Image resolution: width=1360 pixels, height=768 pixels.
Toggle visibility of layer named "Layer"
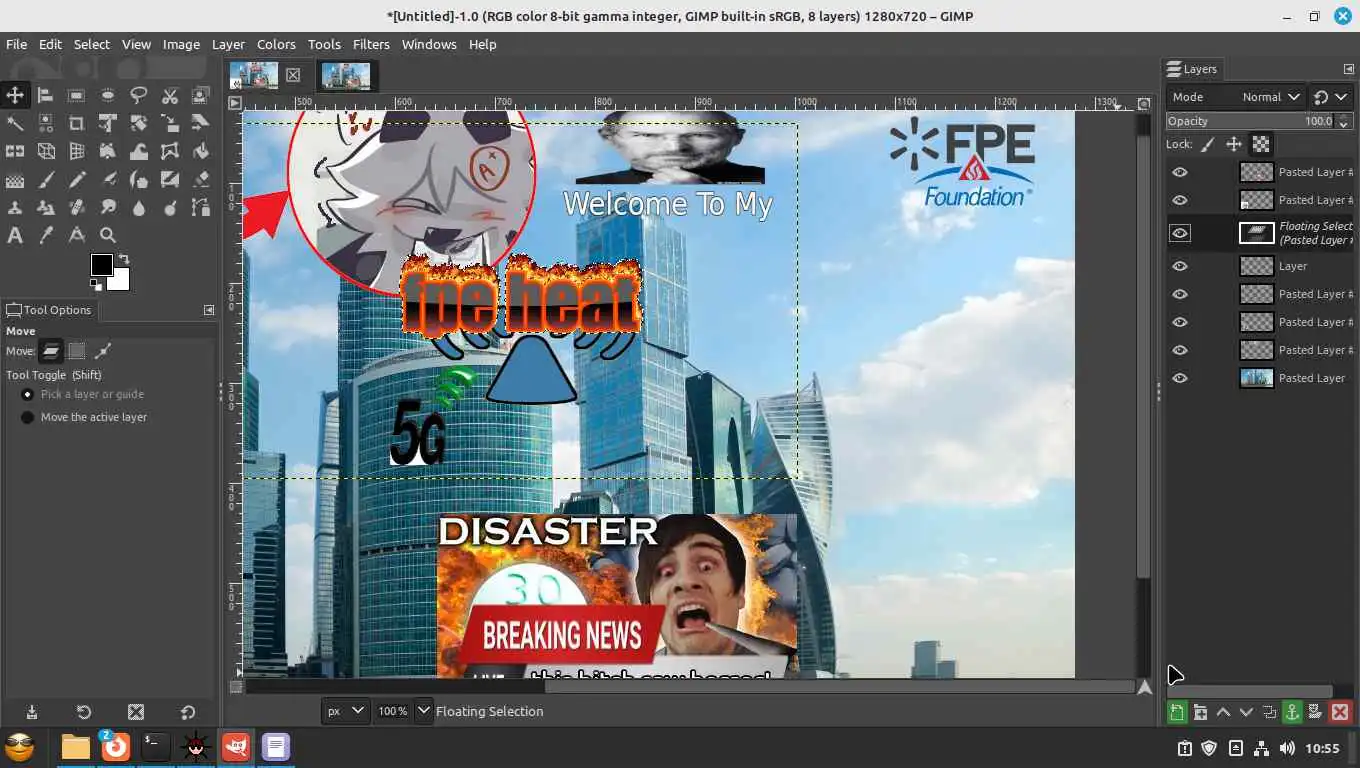tap(1180, 266)
